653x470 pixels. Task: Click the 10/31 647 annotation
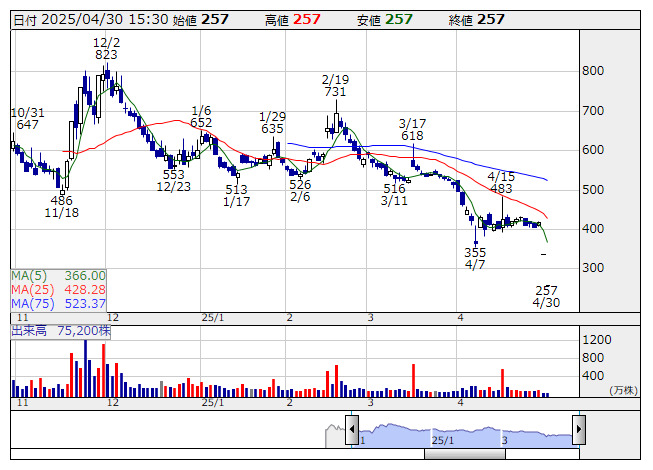[27, 119]
